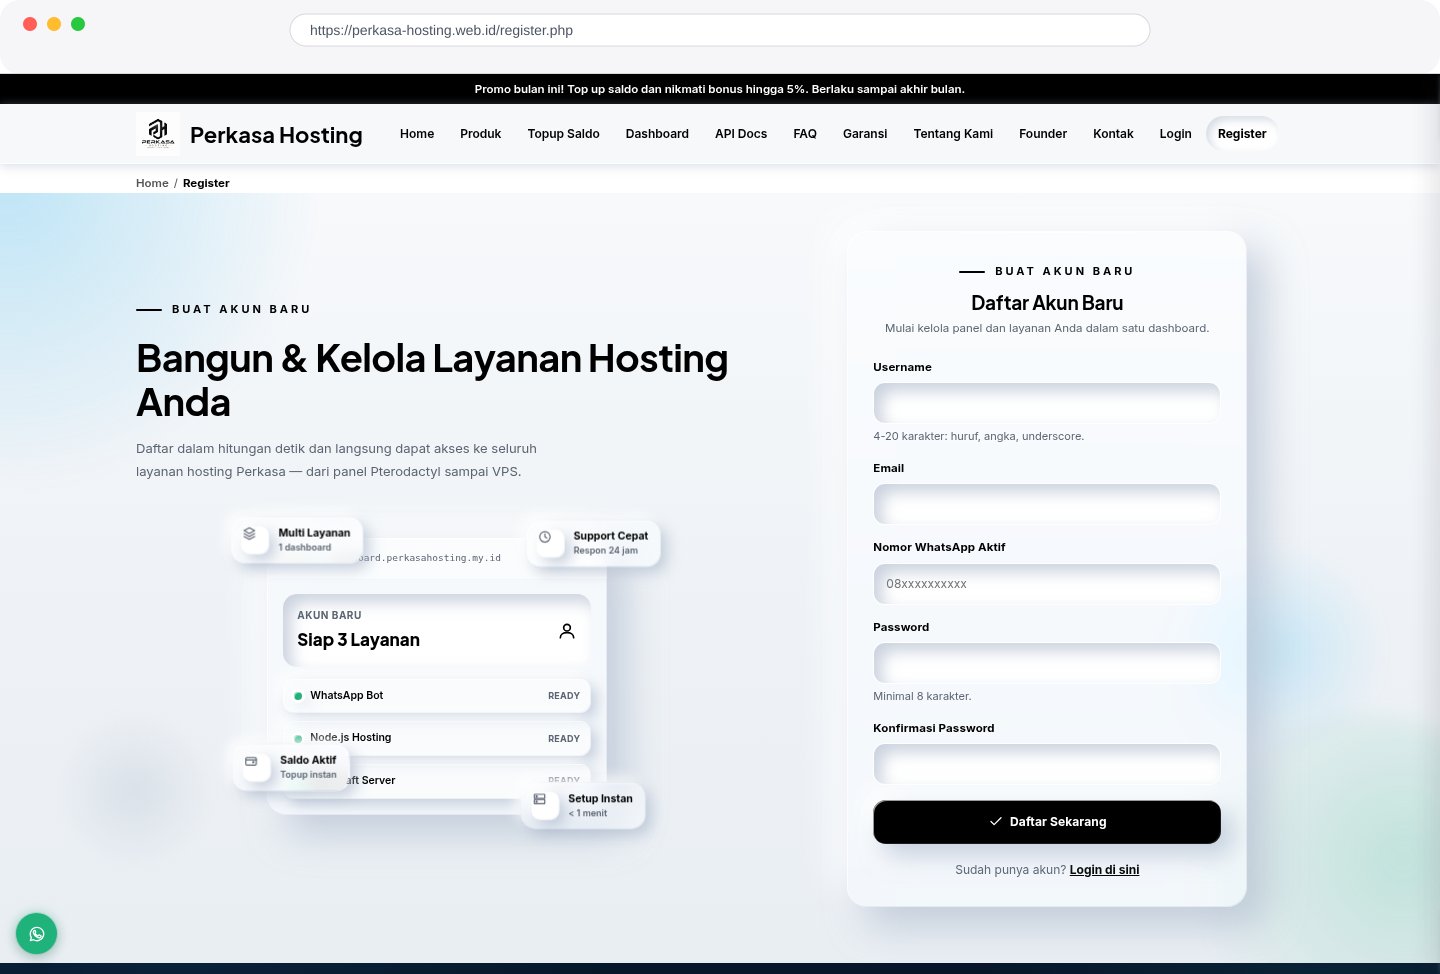The height and width of the screenshot is (974, 1440).
Task: Click the Daftar Akun Baru form heading
Action: click(x=1047, y=303)
